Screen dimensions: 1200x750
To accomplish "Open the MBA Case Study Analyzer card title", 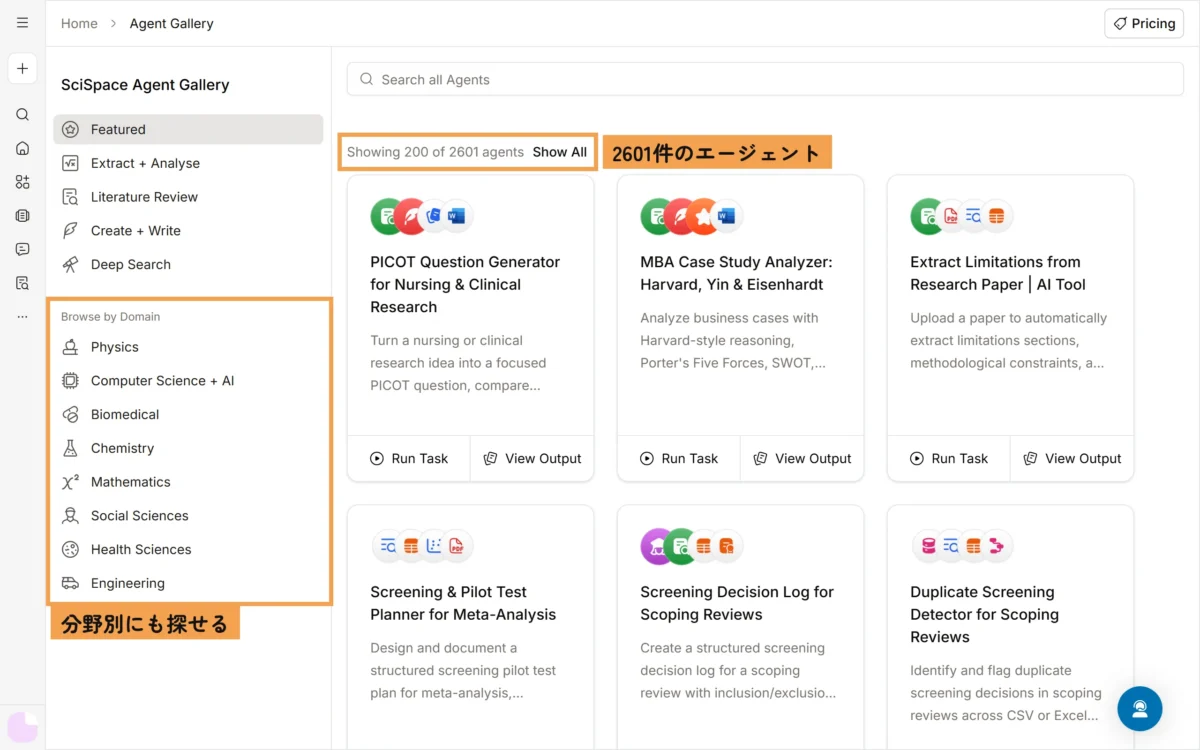I will click(736, 273).
